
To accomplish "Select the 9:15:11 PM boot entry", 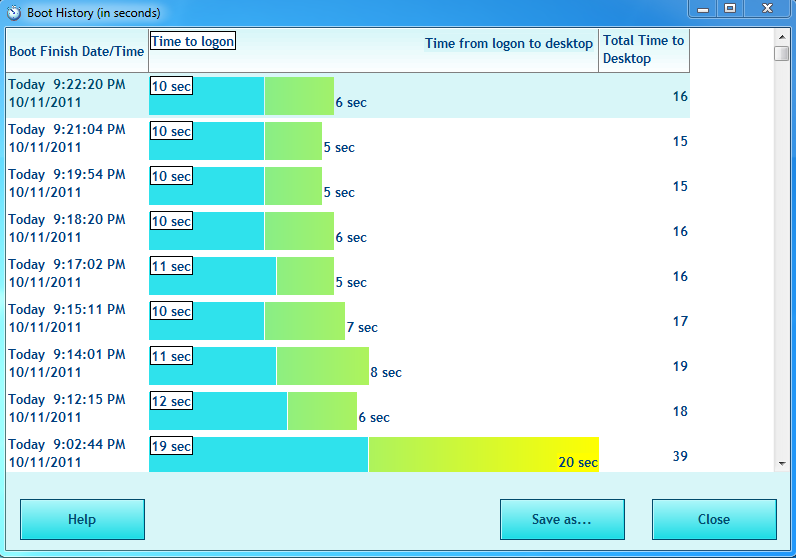I will click(348, 320).
